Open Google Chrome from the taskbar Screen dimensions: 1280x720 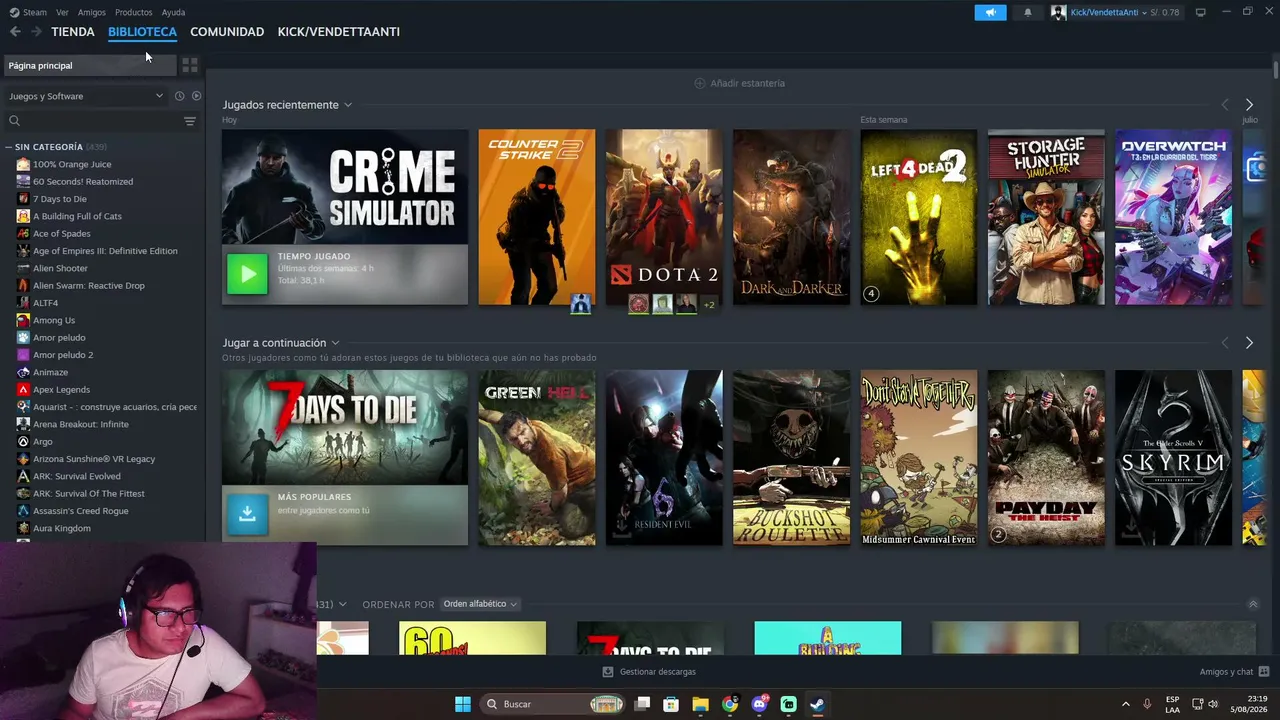[730, 704]
